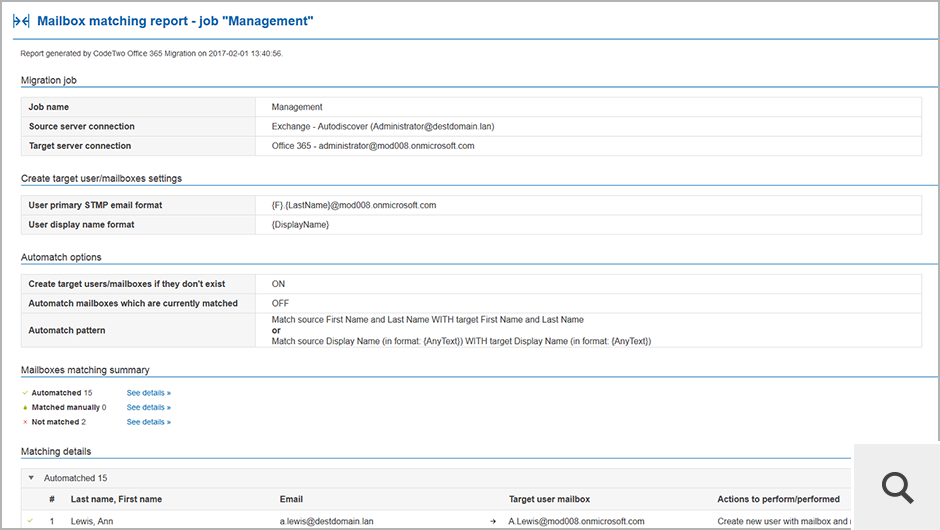Click the 'Matching details' heading

tap(56, 451)
